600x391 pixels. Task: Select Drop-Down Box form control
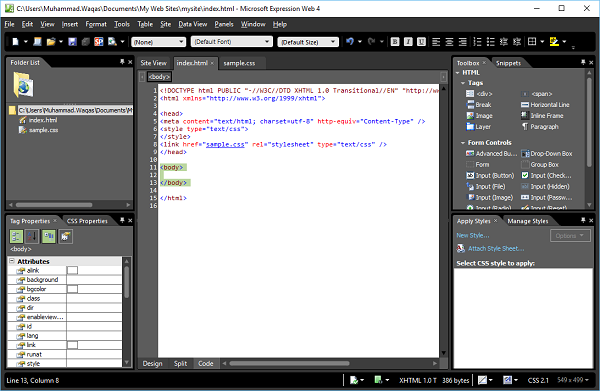click(547, 154)
